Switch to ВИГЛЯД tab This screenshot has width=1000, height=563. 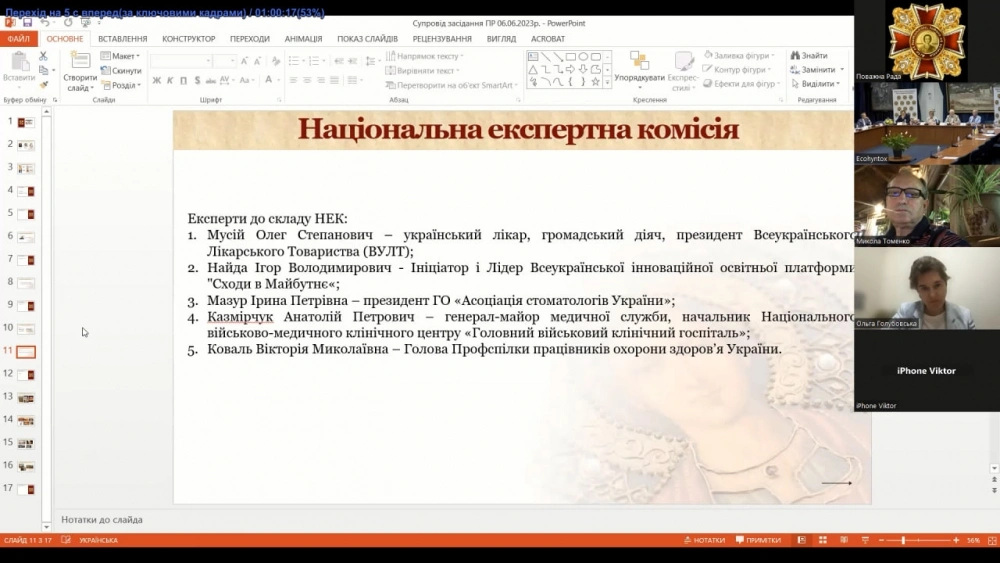pos(501,39)
